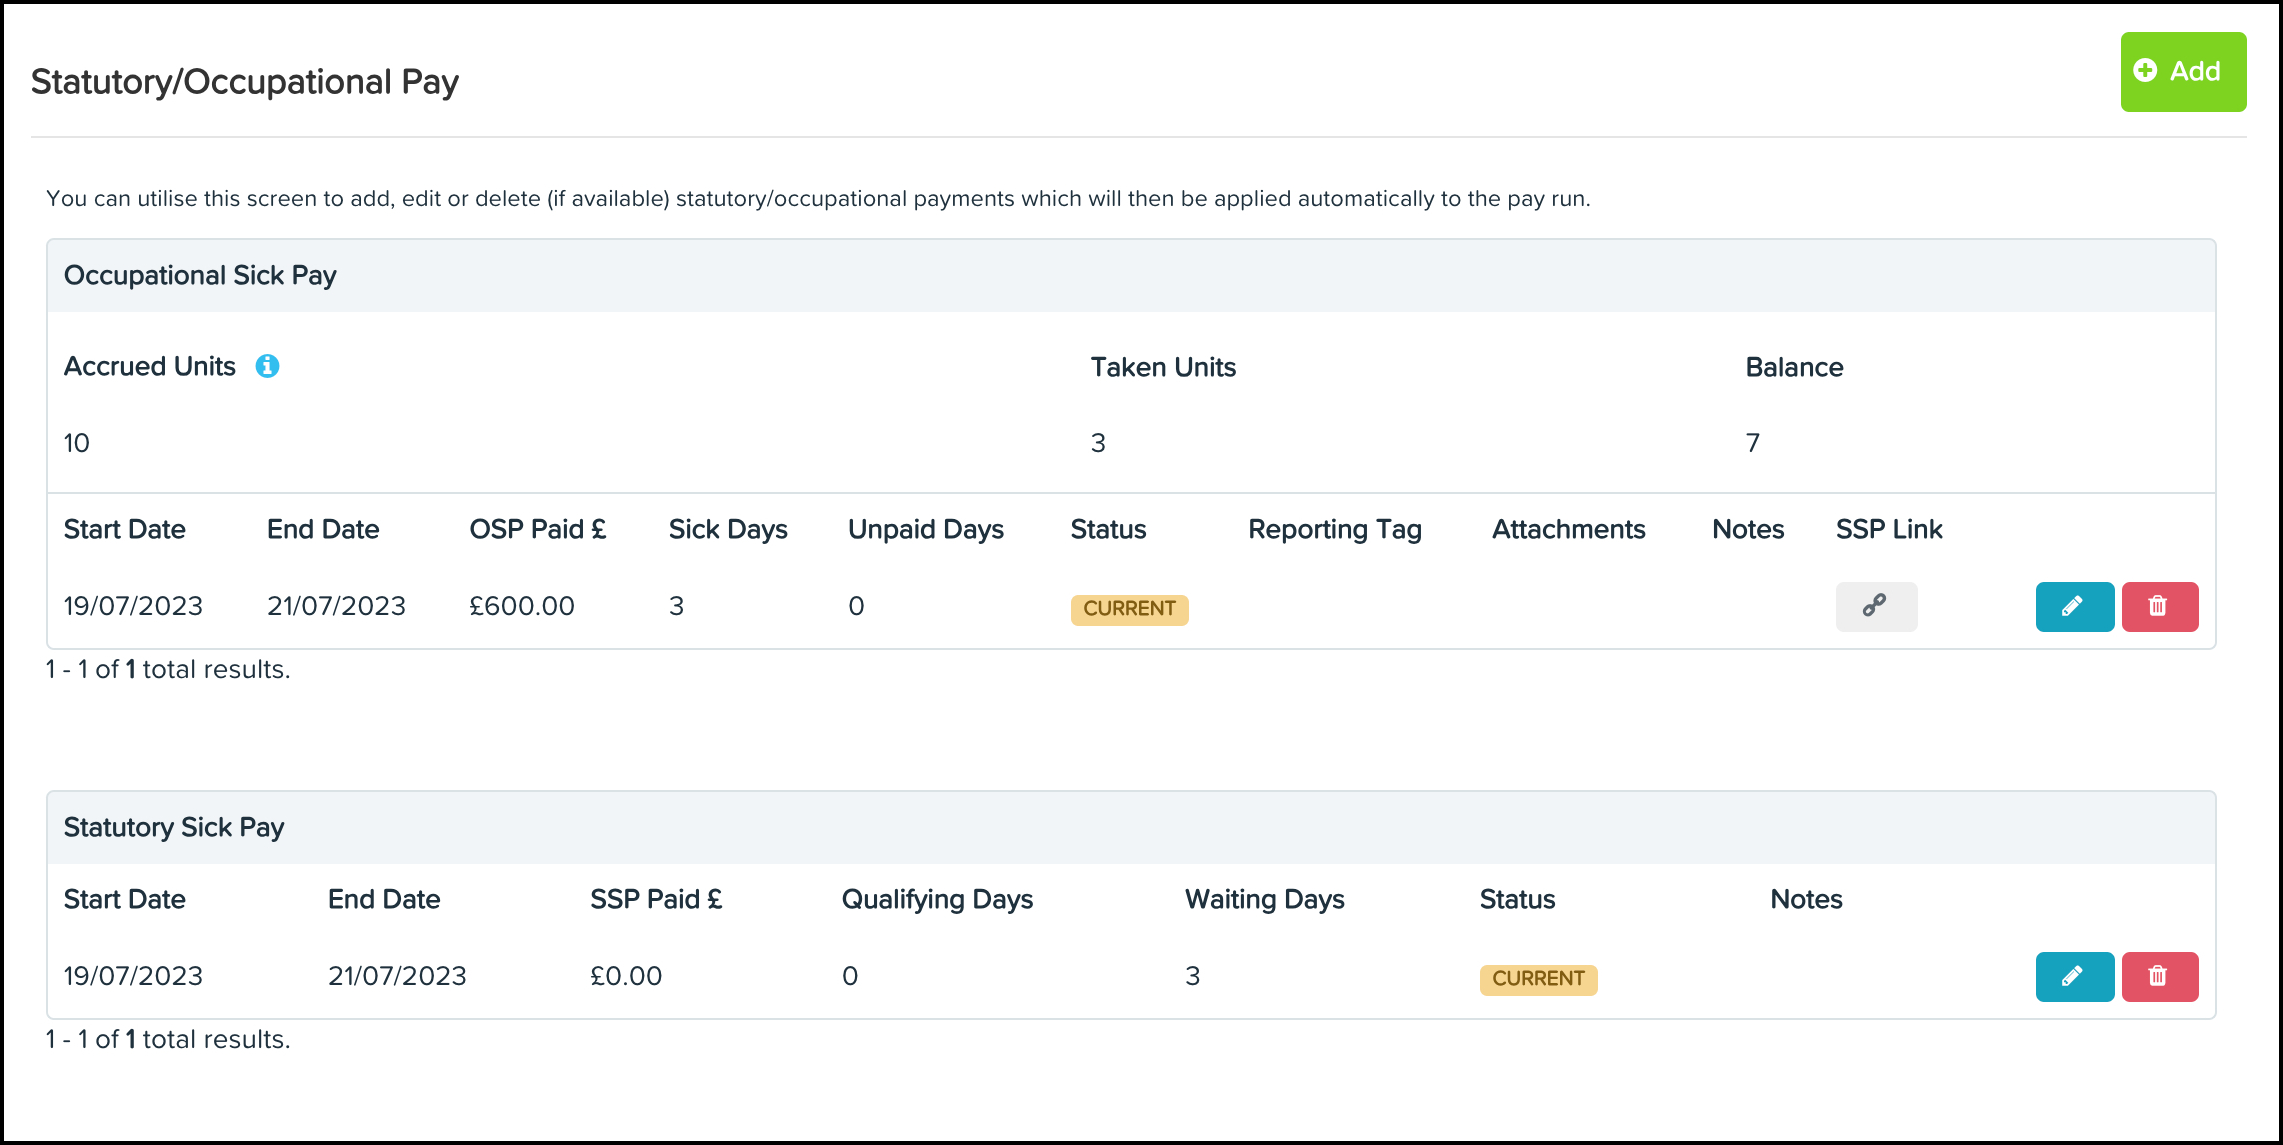Click the OSP Paid £ column header

538,529
